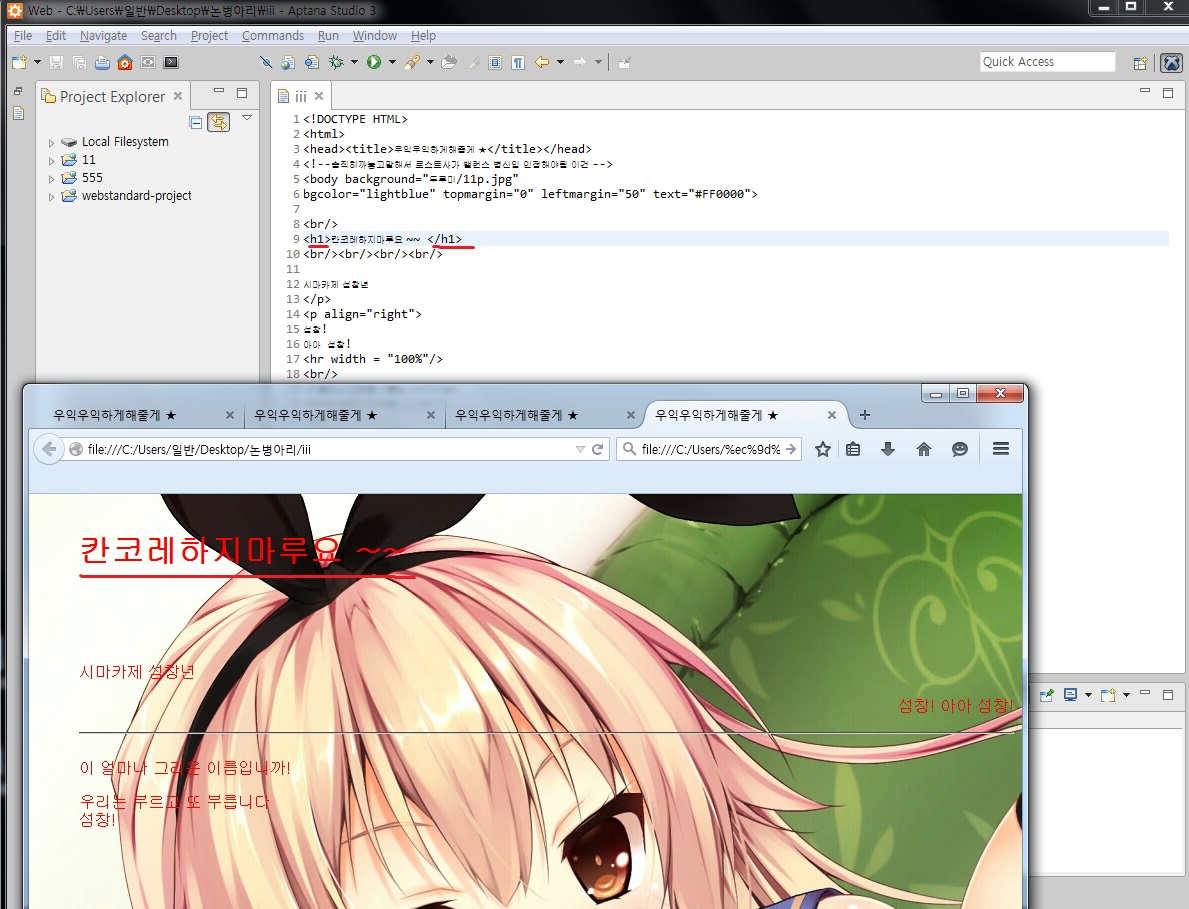Open the Back history dropdown arrow

(560, 62)
